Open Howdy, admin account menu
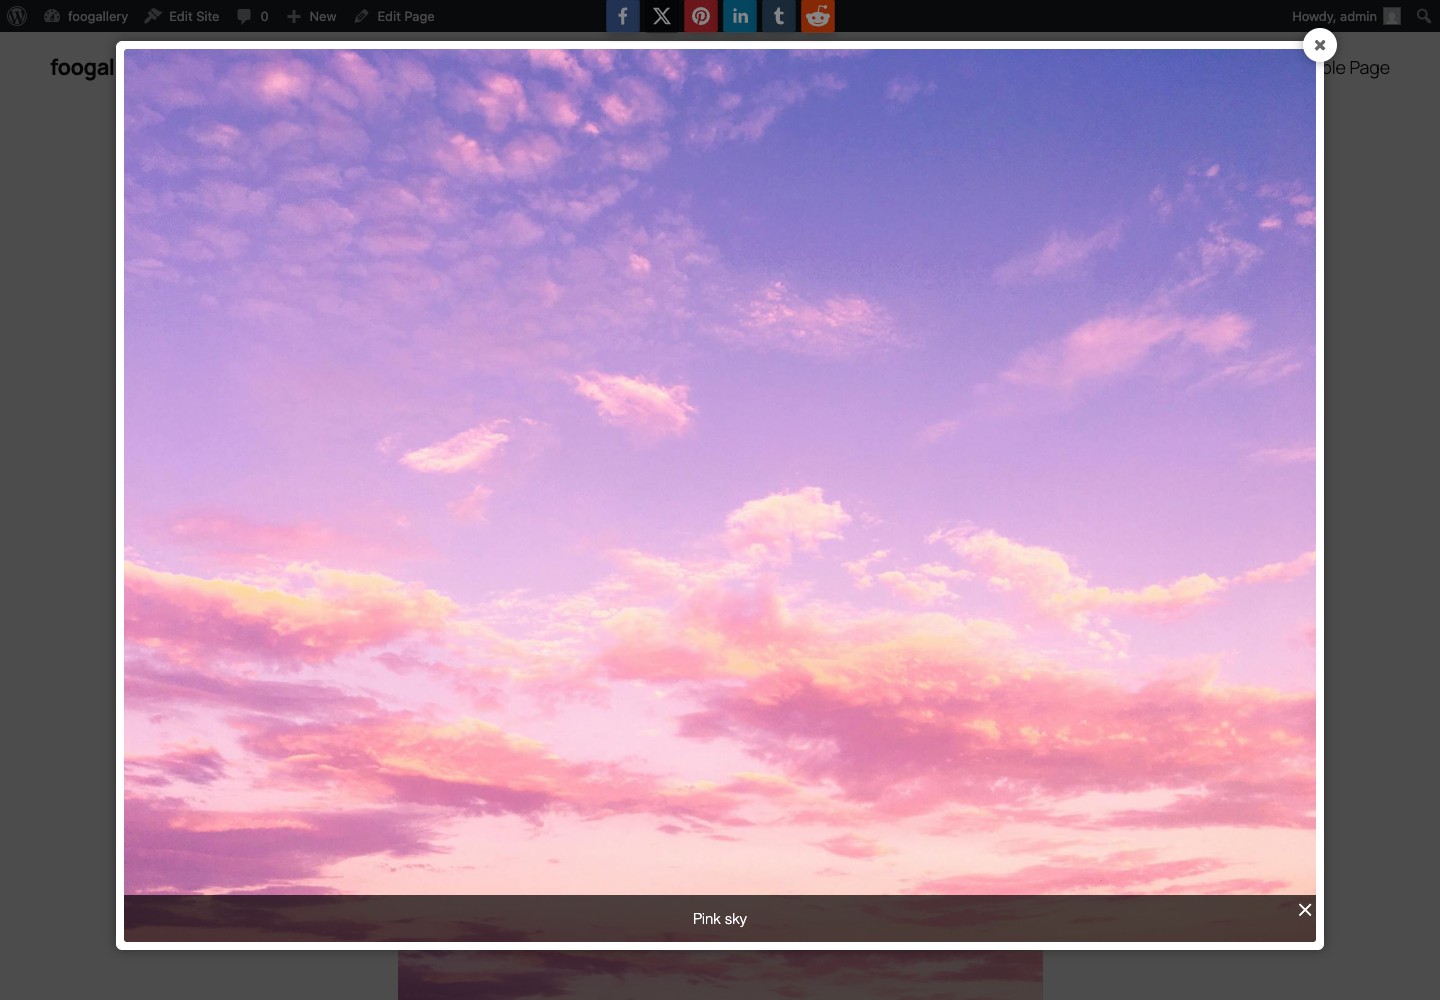The height and width of the screenshot is (1000, 1440). click(1346, 16)
